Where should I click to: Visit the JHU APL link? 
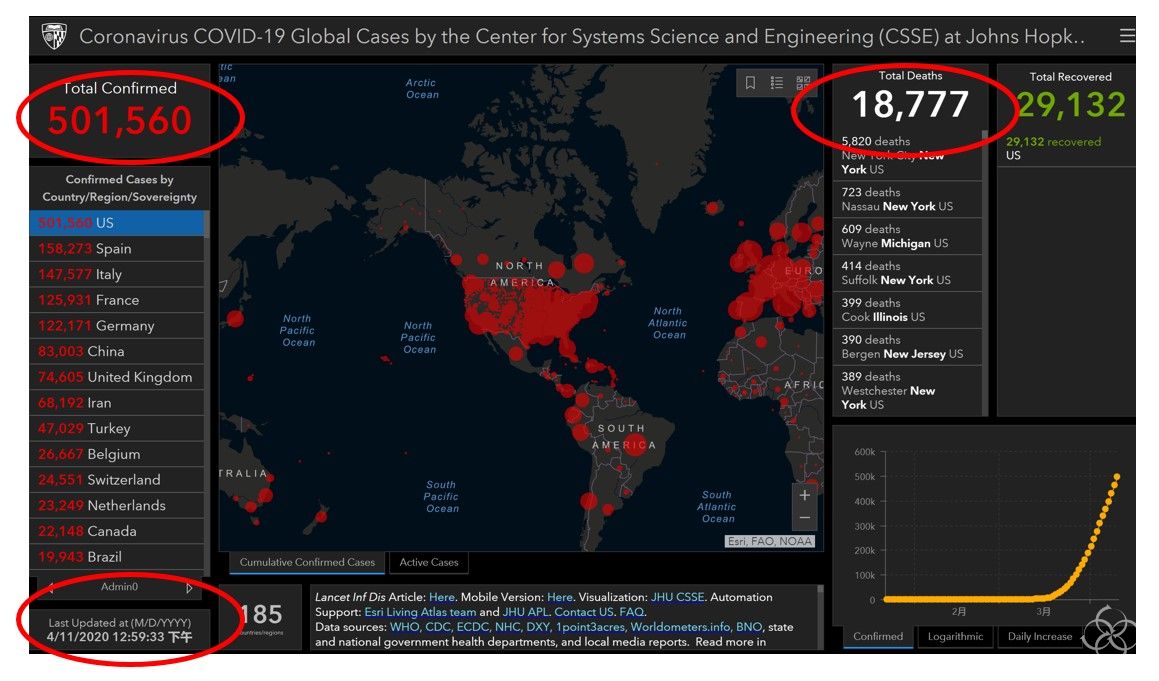click(x=525, y=612)
